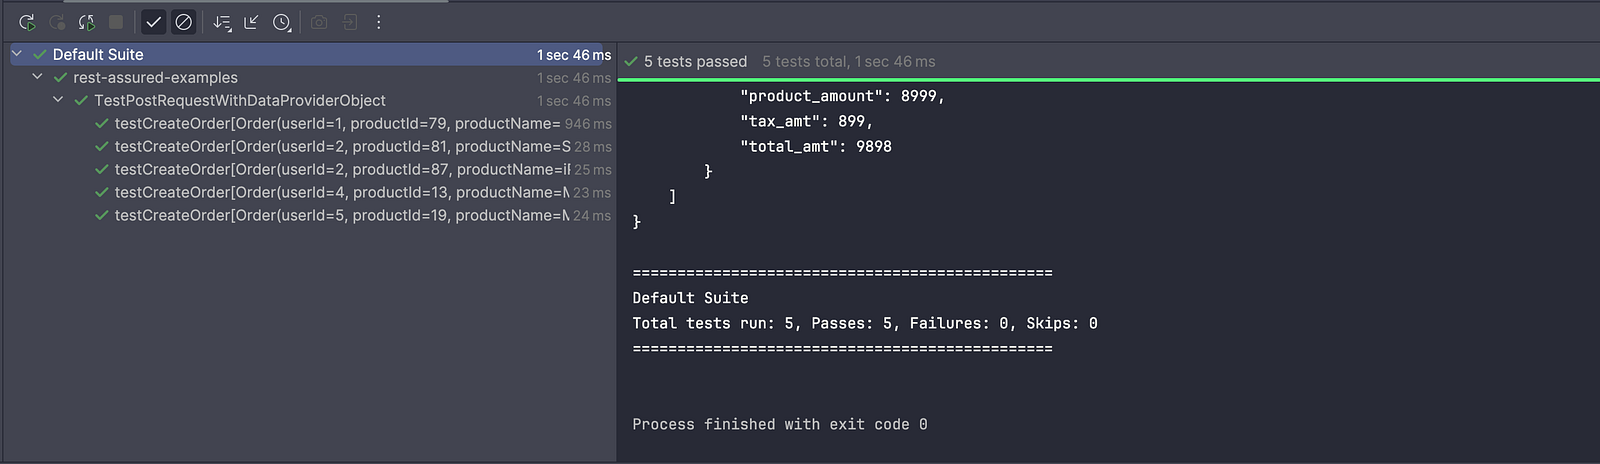
Task: Click green check beside TestPostRequestWithDataProviderObject
Action: [81, 100]
